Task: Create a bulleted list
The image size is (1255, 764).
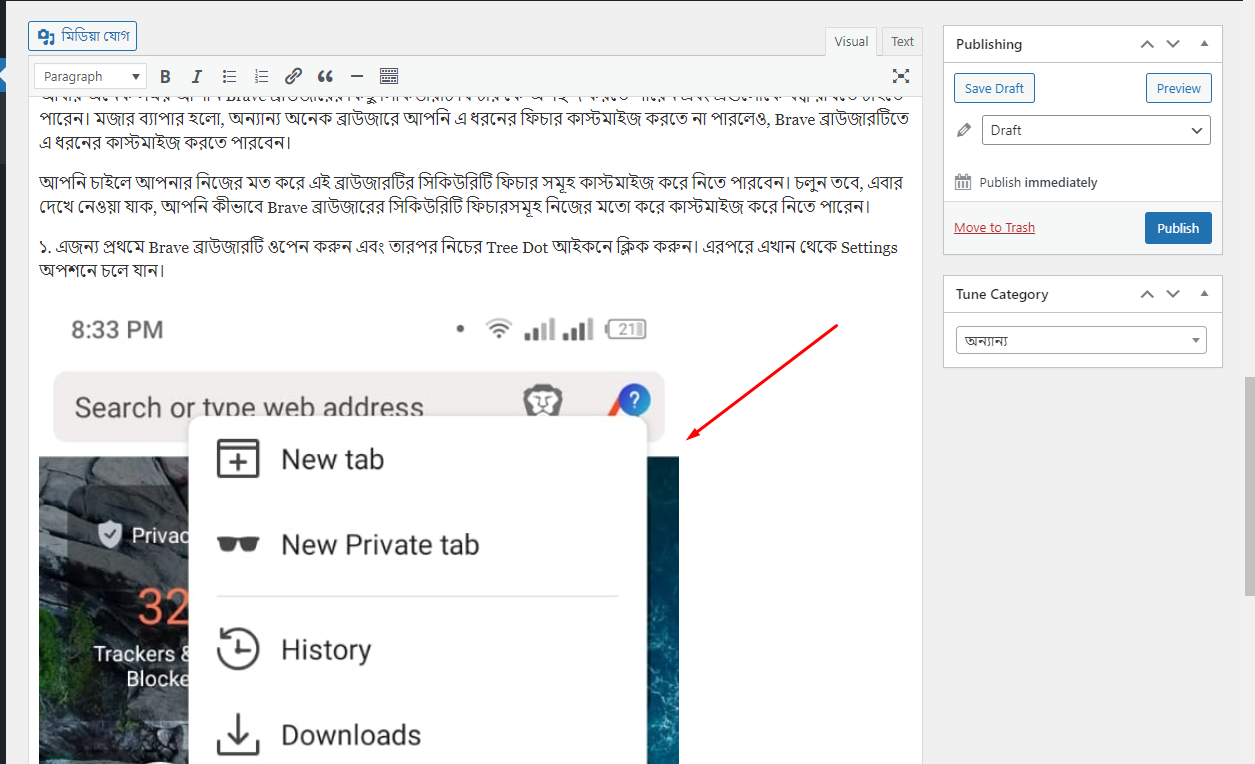Action: tap(229, 75)
